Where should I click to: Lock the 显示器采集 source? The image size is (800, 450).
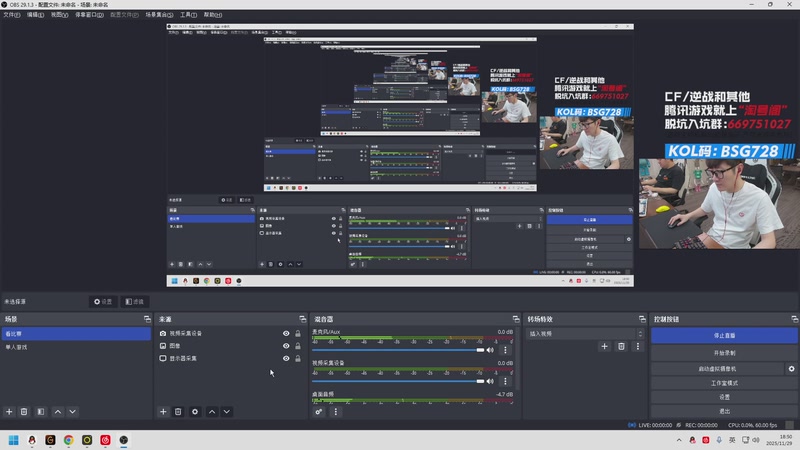[298, 358]
